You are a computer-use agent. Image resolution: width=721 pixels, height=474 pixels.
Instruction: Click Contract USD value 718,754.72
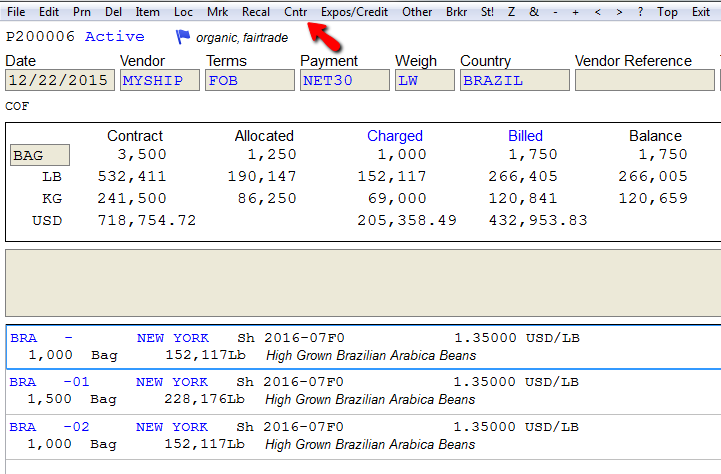point(147,220)
